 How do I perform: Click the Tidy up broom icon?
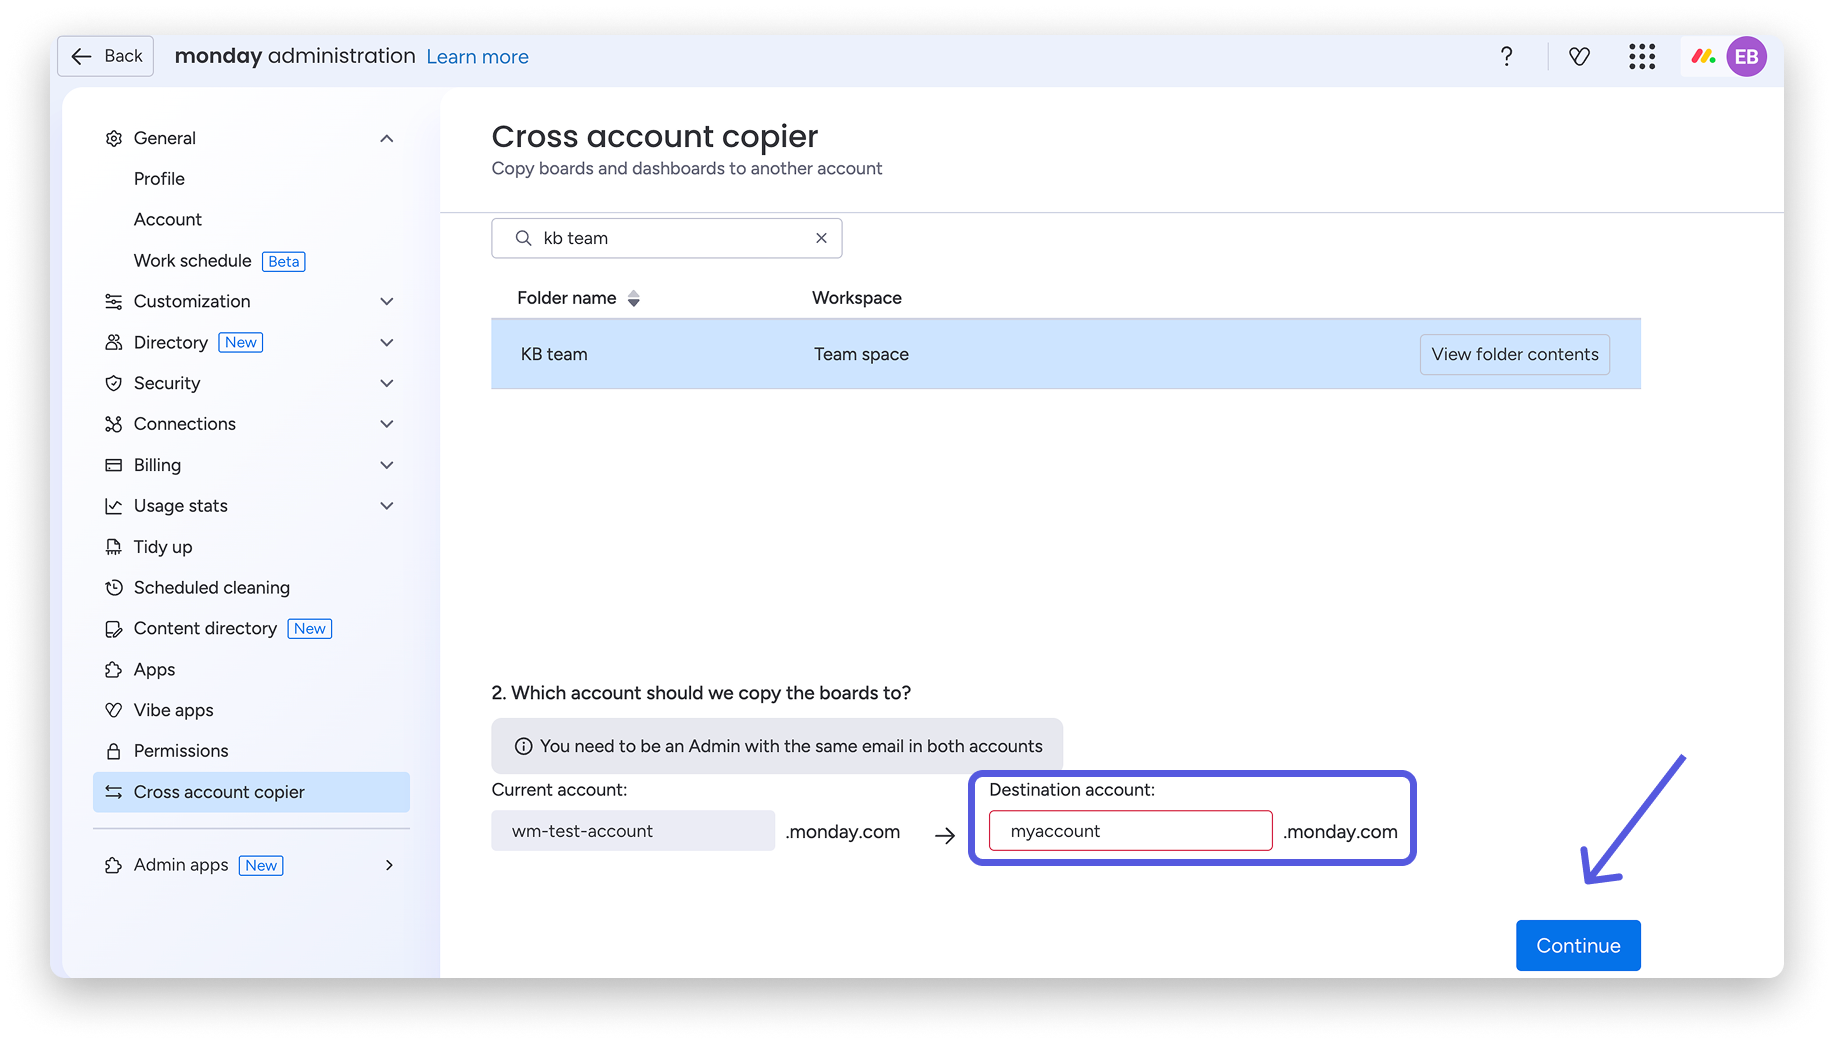click(114, 547)
